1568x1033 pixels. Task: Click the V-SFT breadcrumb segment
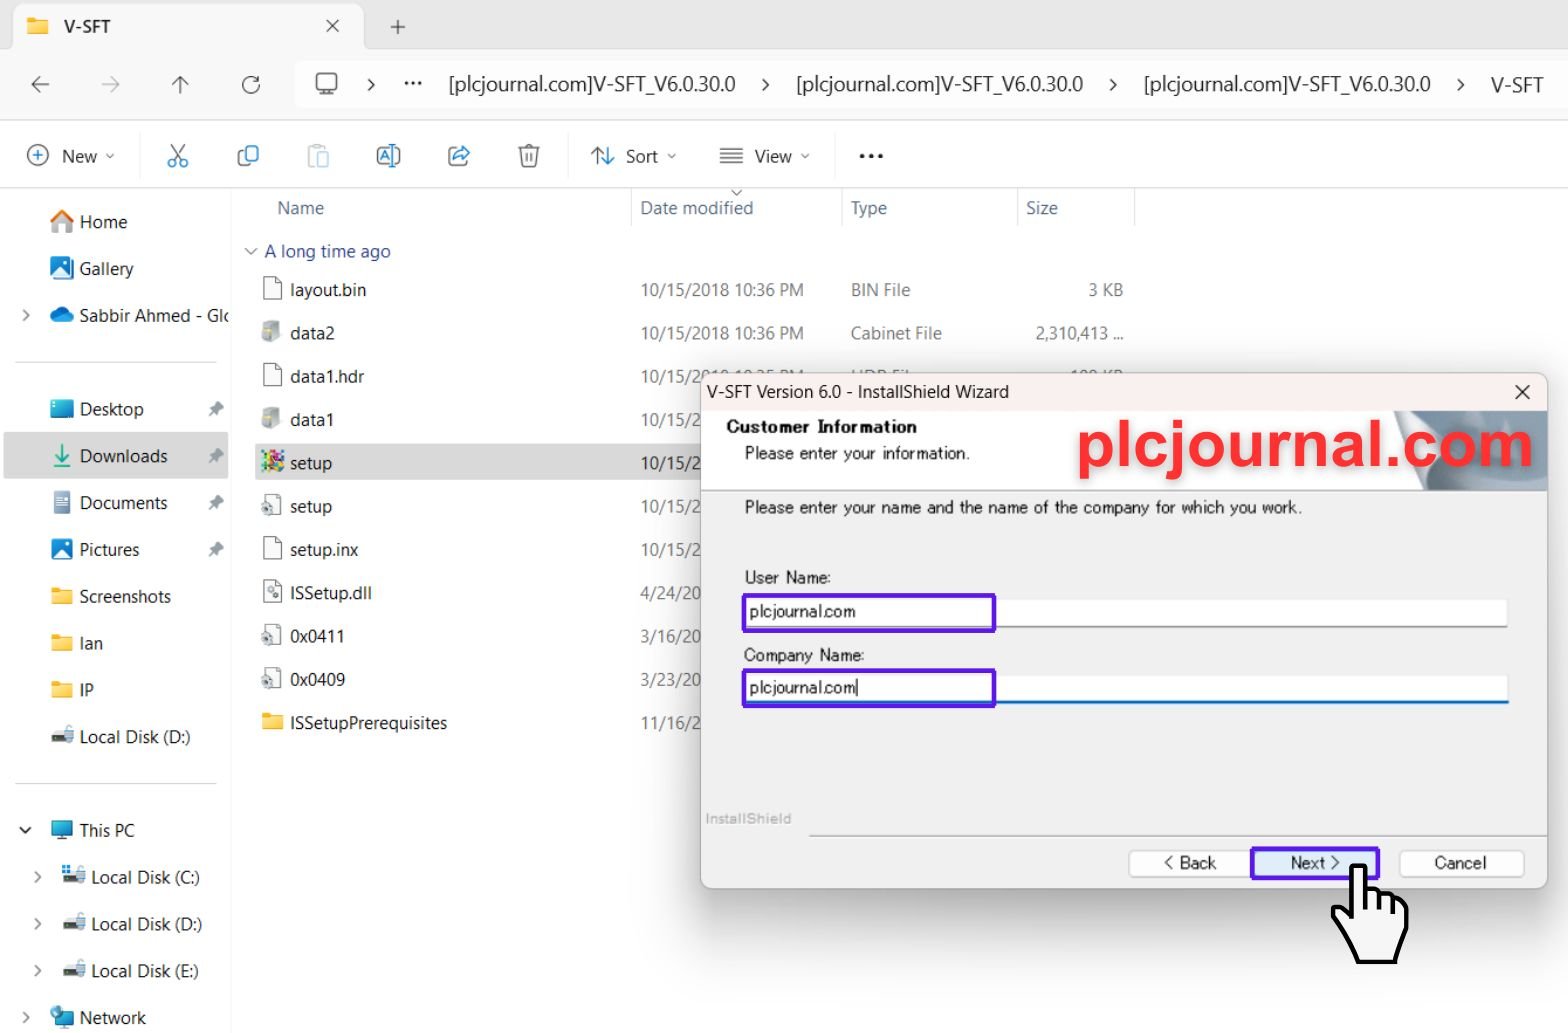tap(1517, 85)
